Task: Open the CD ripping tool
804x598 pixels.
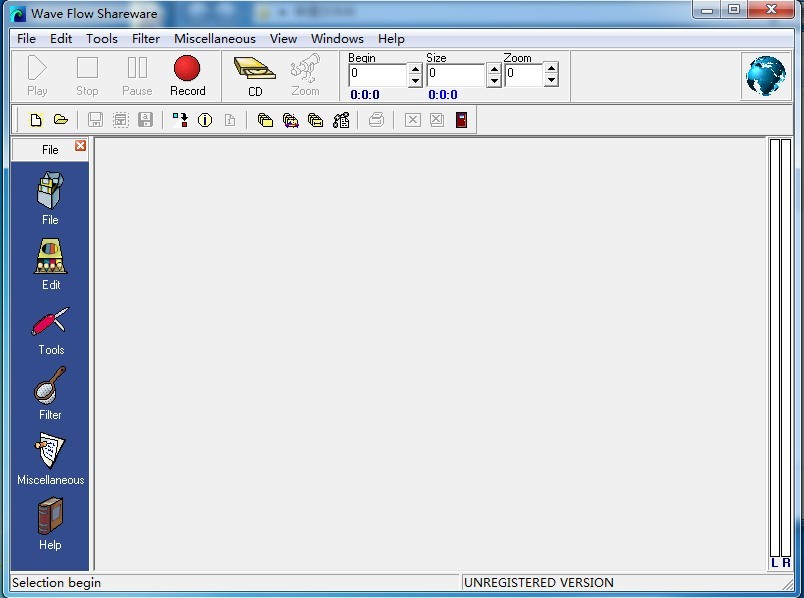Action: pyautogui.click(x=255, y=75)
